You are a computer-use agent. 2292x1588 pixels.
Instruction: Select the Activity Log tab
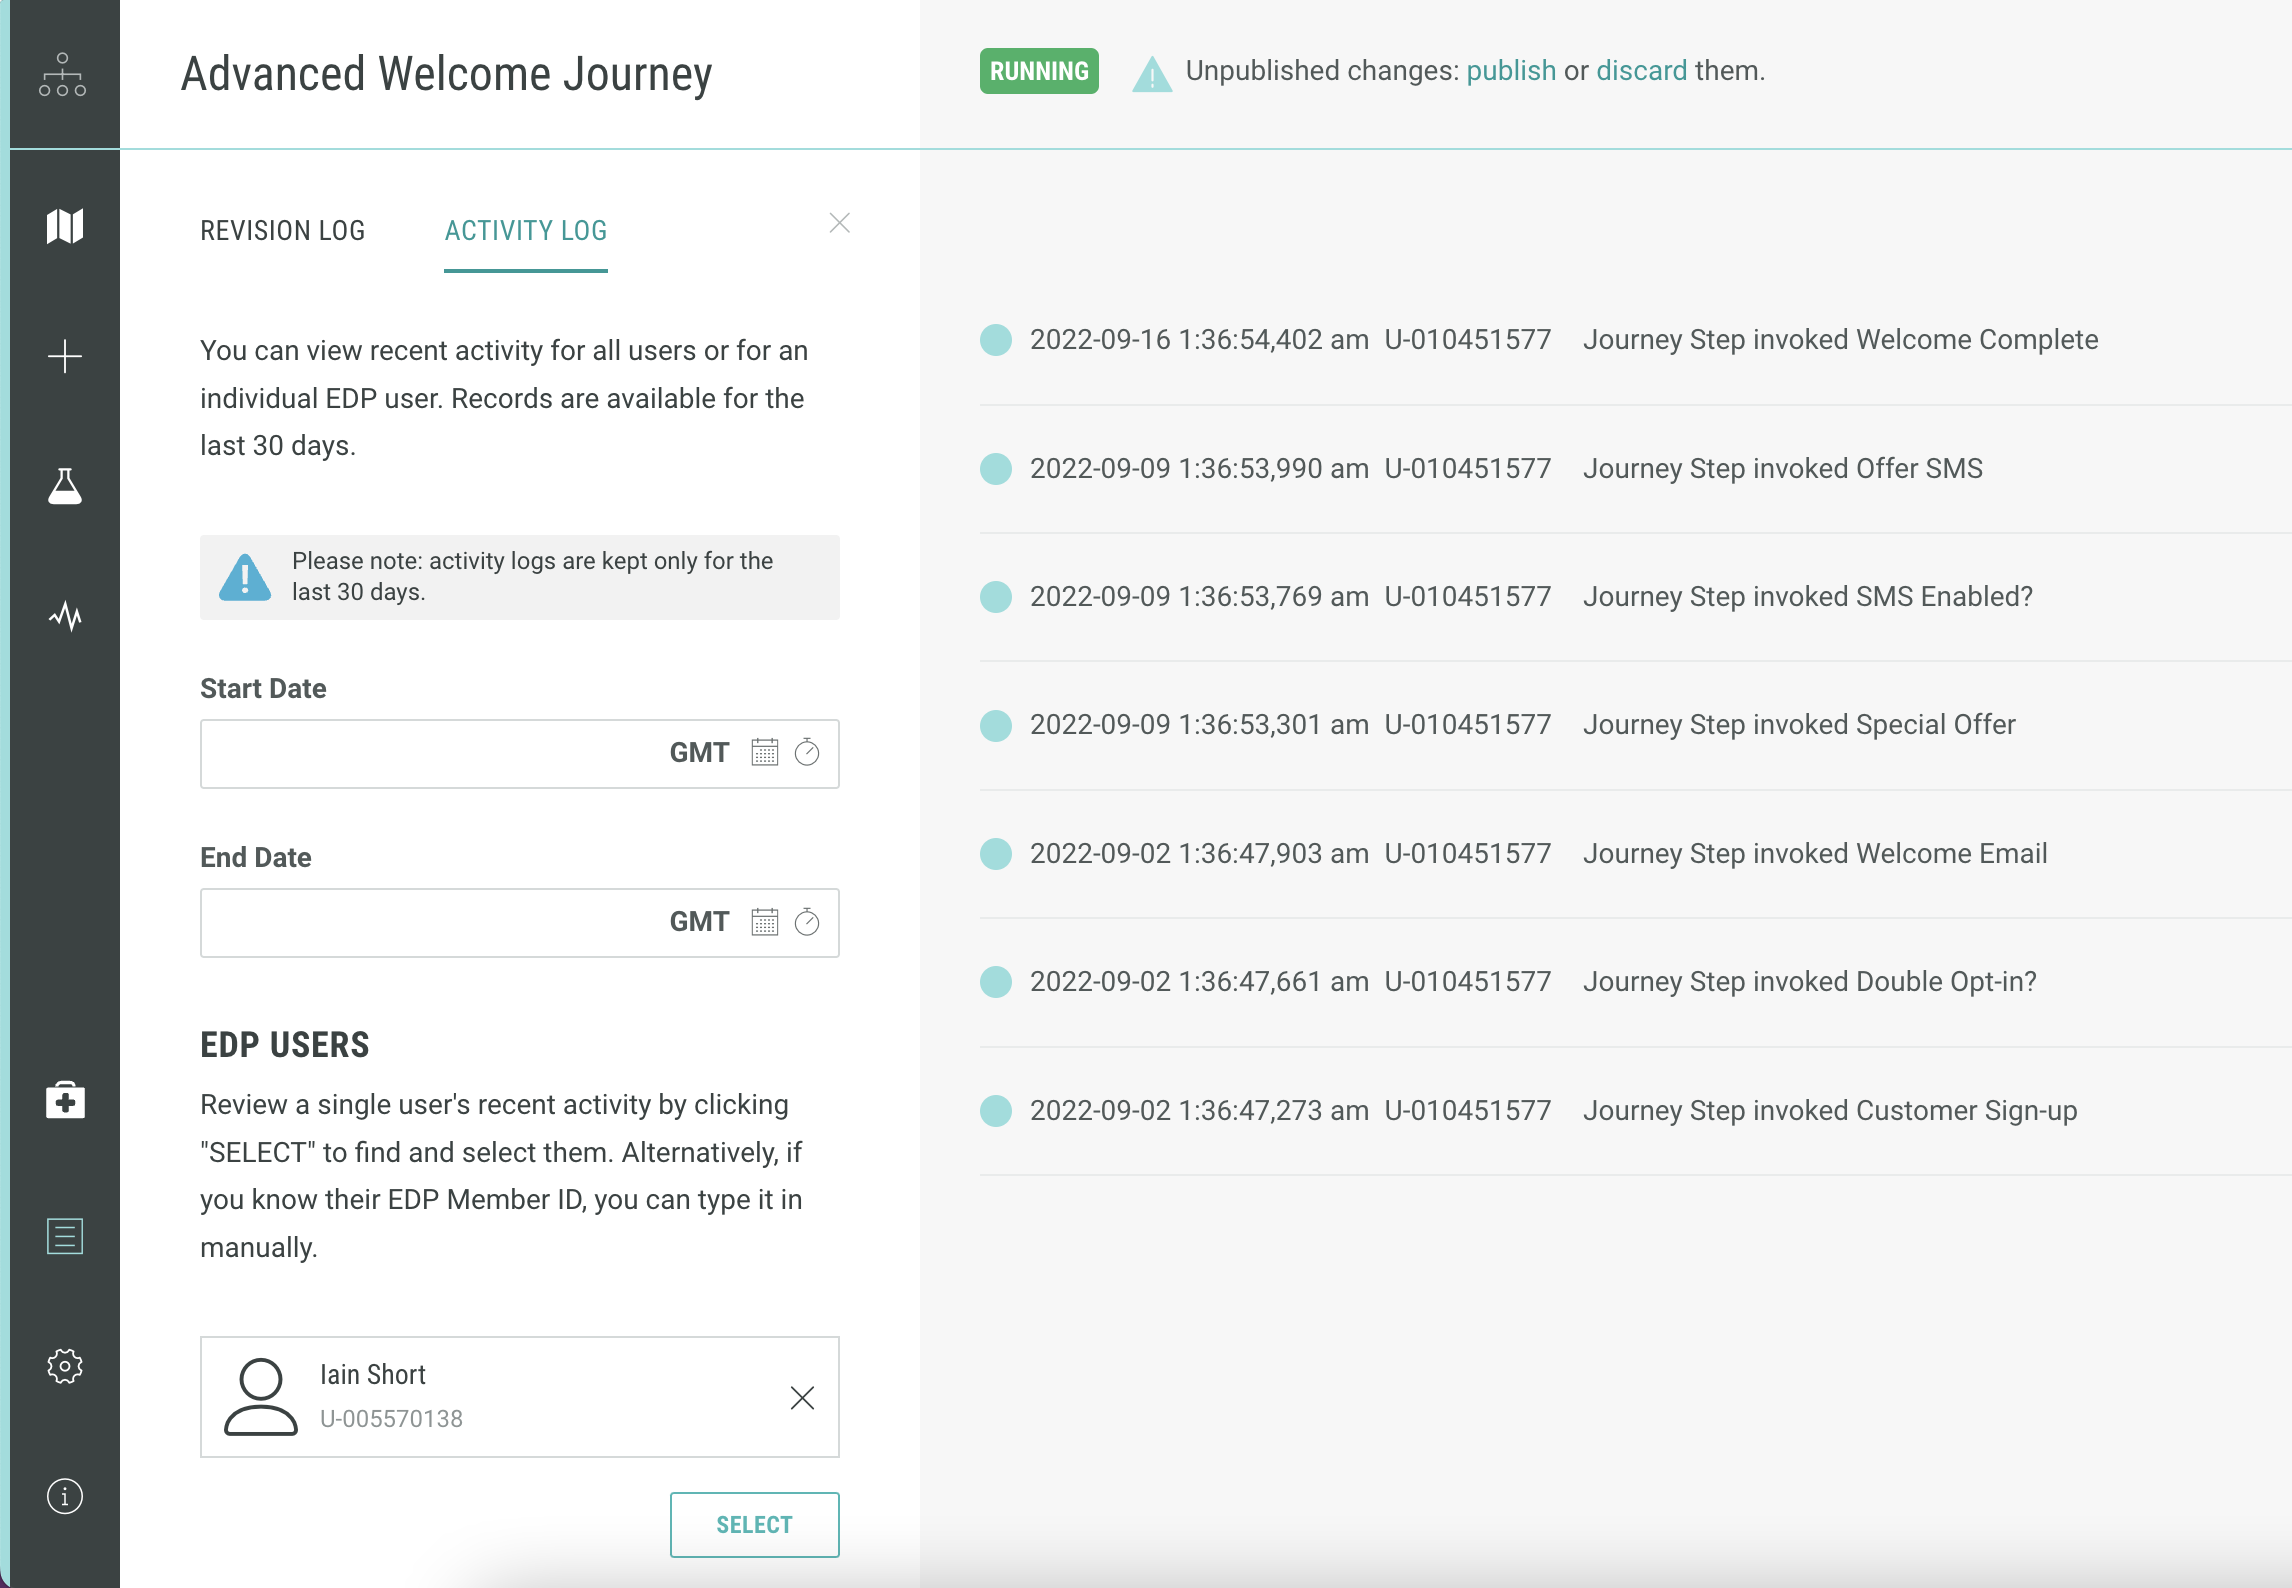click(x=526, y=231)
